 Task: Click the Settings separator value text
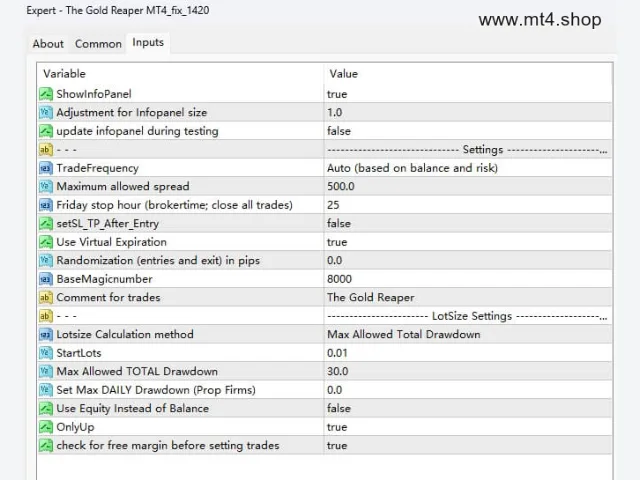point(467,149)
